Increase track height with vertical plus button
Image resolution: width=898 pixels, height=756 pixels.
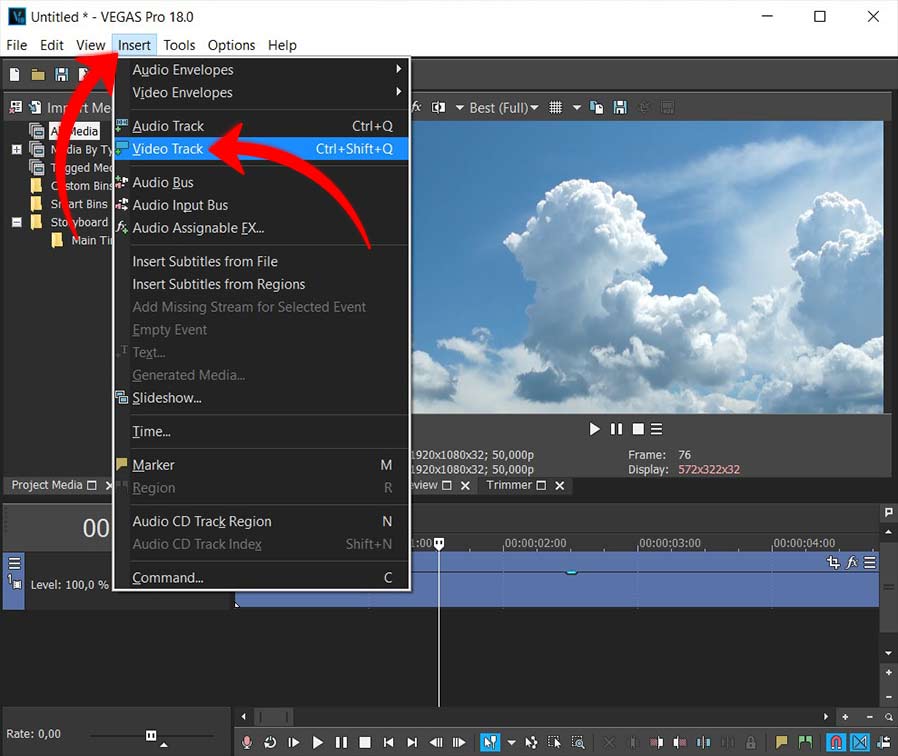tap(888, 672)
